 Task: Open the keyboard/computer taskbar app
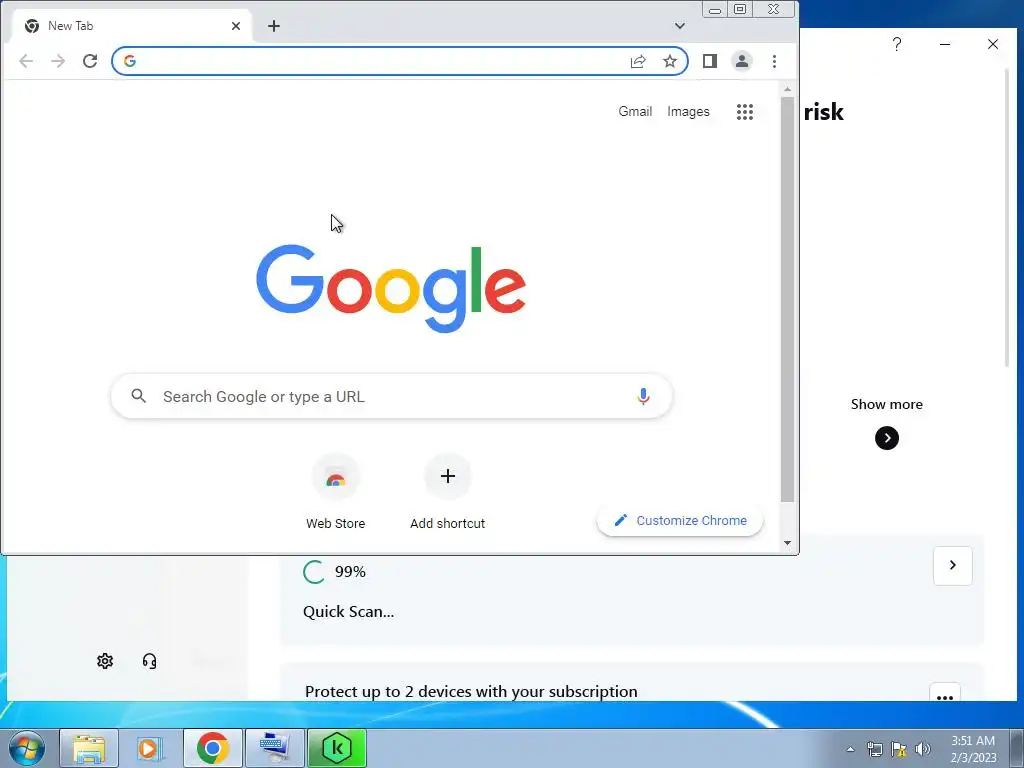click(274, 748)
